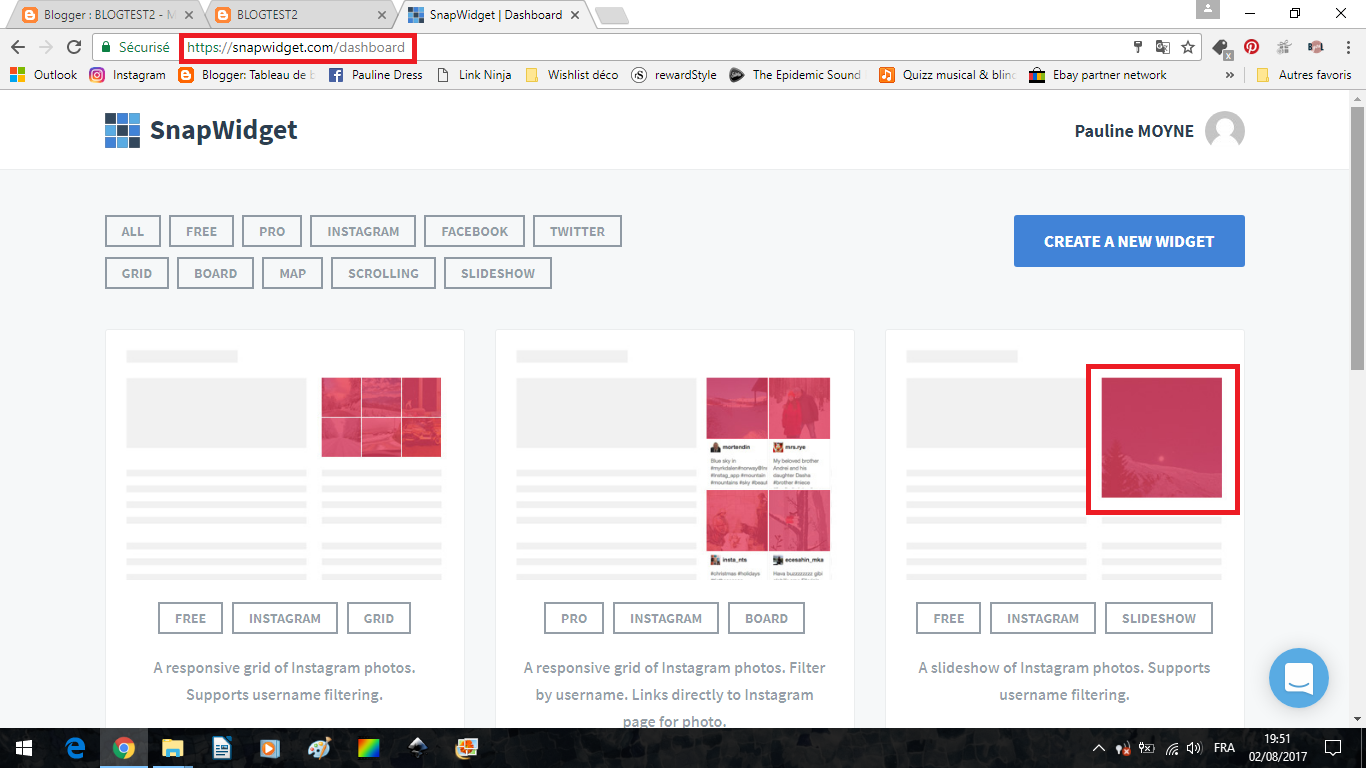Filter widgets by the FREE tag
Image resolution: width=1366 pixels, height=768 pixels.
click(201, 231)
